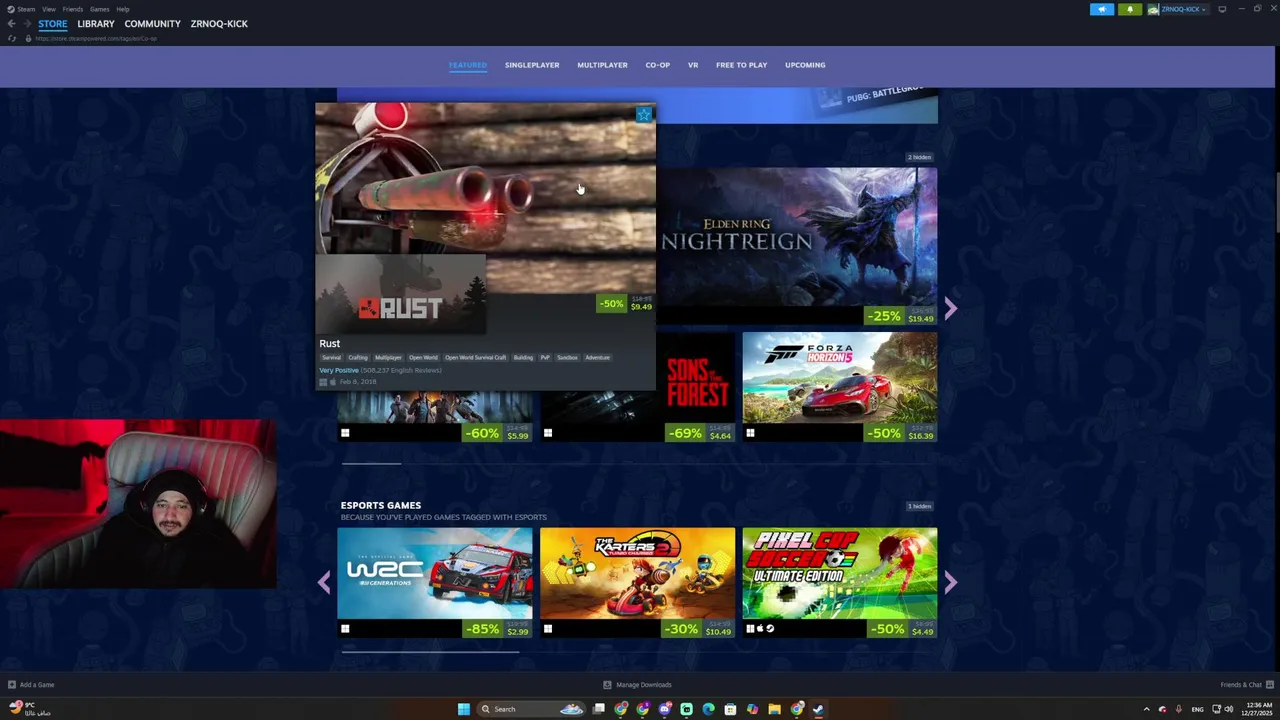The height and width of the screenshot is (720, 1280).
Task: Open the Friends menu
Action: 73,9
